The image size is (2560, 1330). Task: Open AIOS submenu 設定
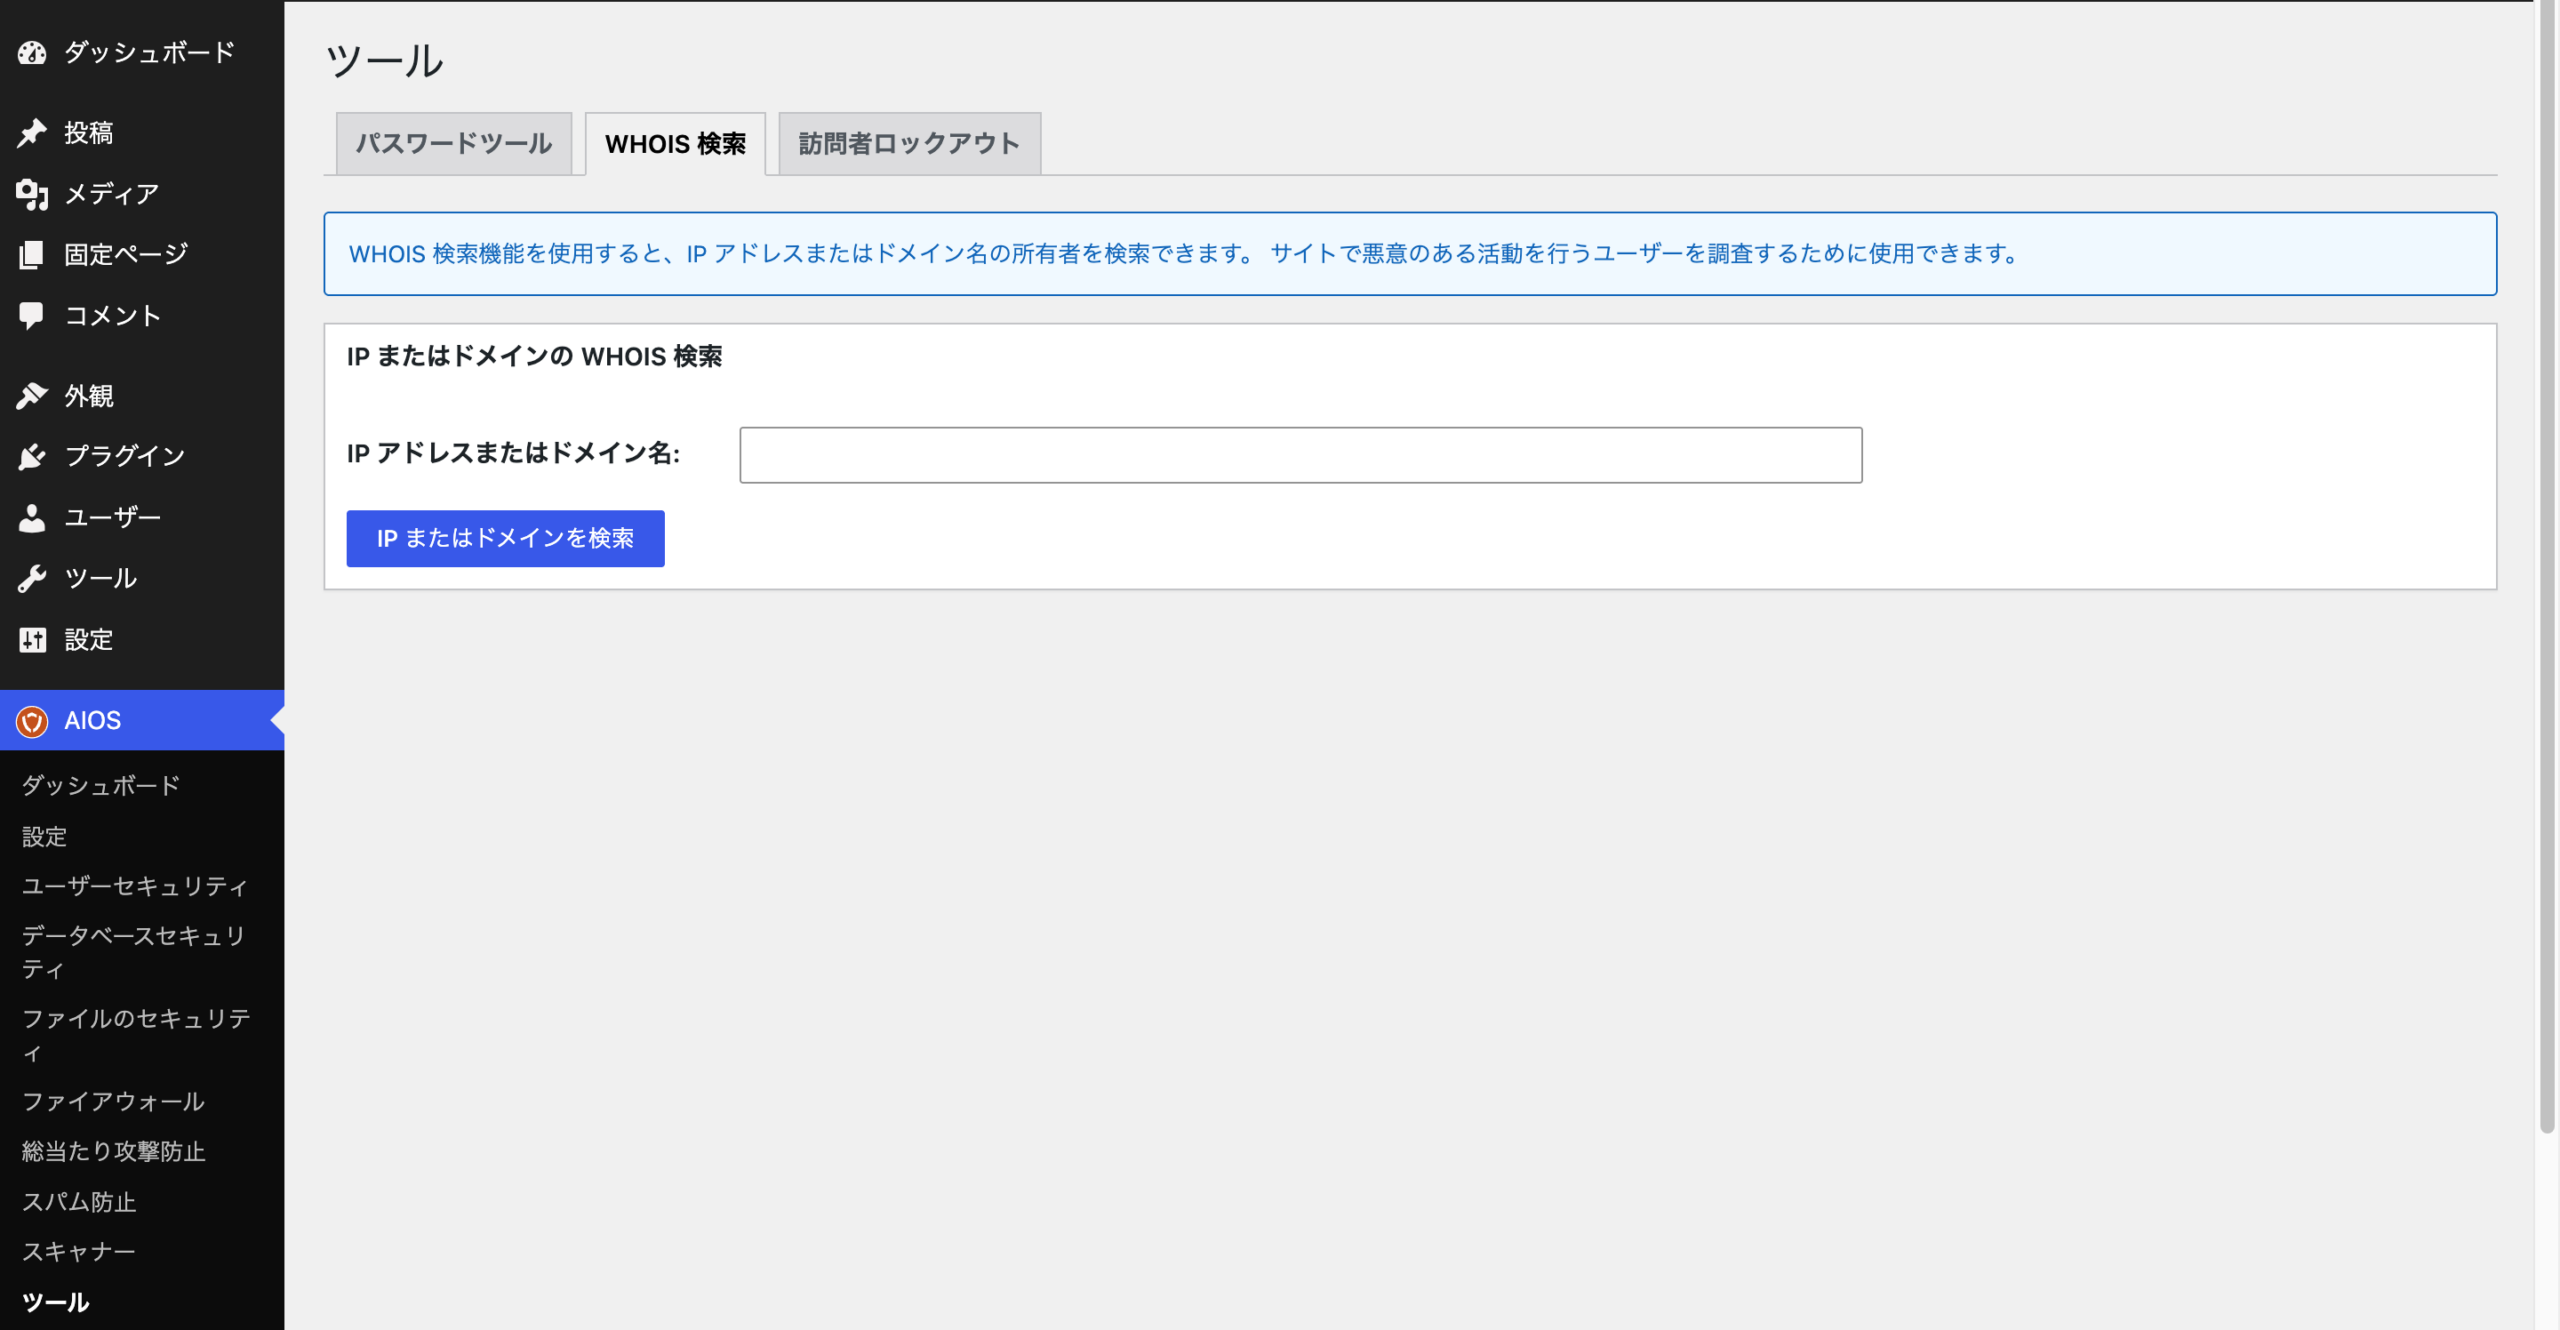tap(44, 837)
